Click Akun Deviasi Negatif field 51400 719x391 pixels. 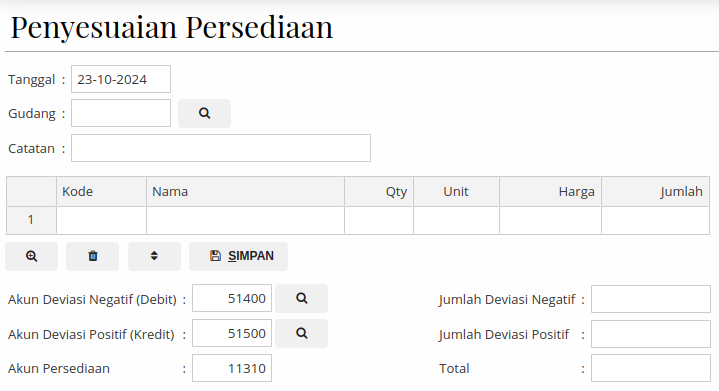coord(232,298)
